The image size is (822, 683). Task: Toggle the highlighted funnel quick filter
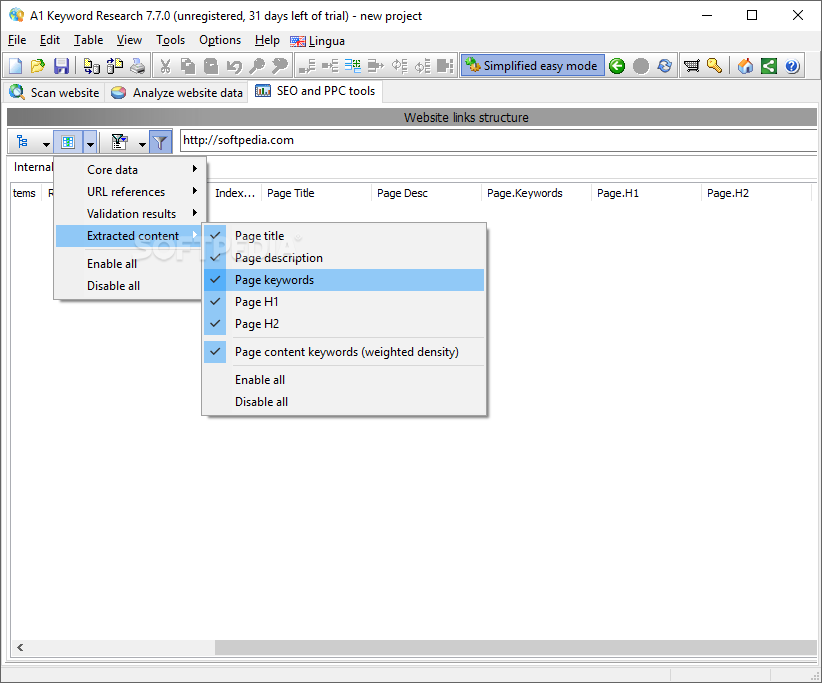click(x=160, y=142)
